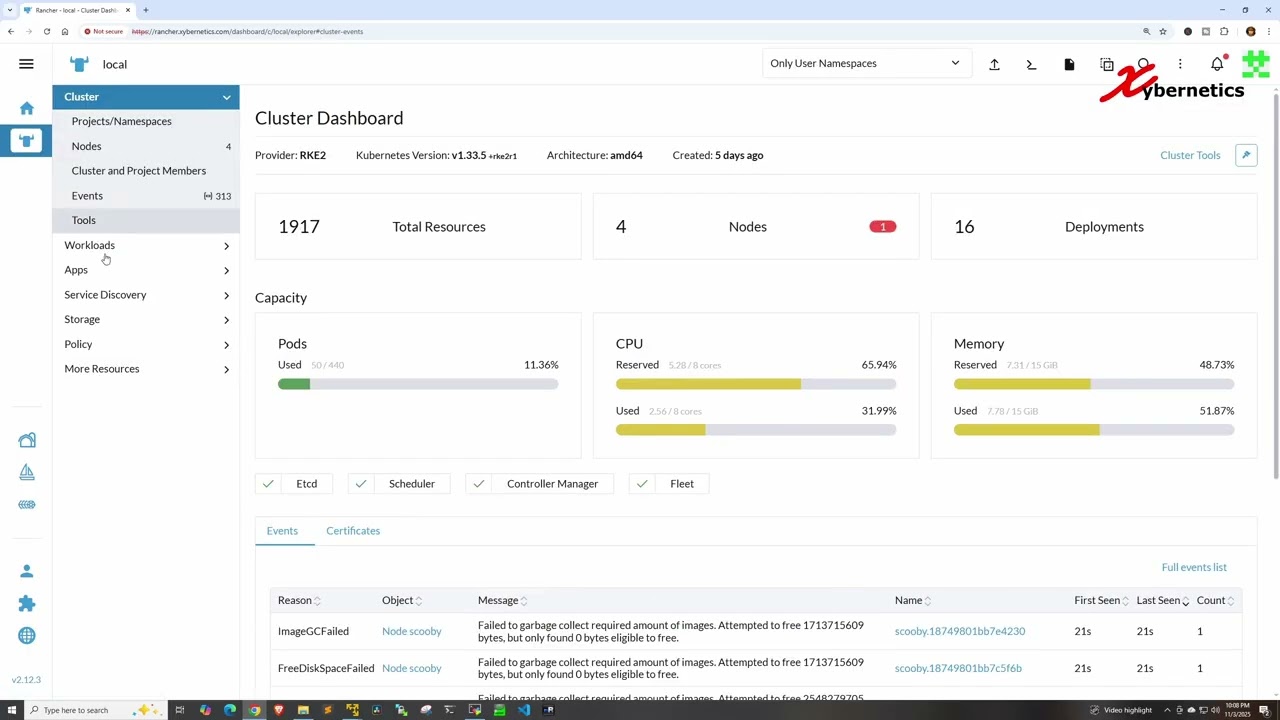
Task: Reload the page in browser
Action: click(x=46, y=31)
